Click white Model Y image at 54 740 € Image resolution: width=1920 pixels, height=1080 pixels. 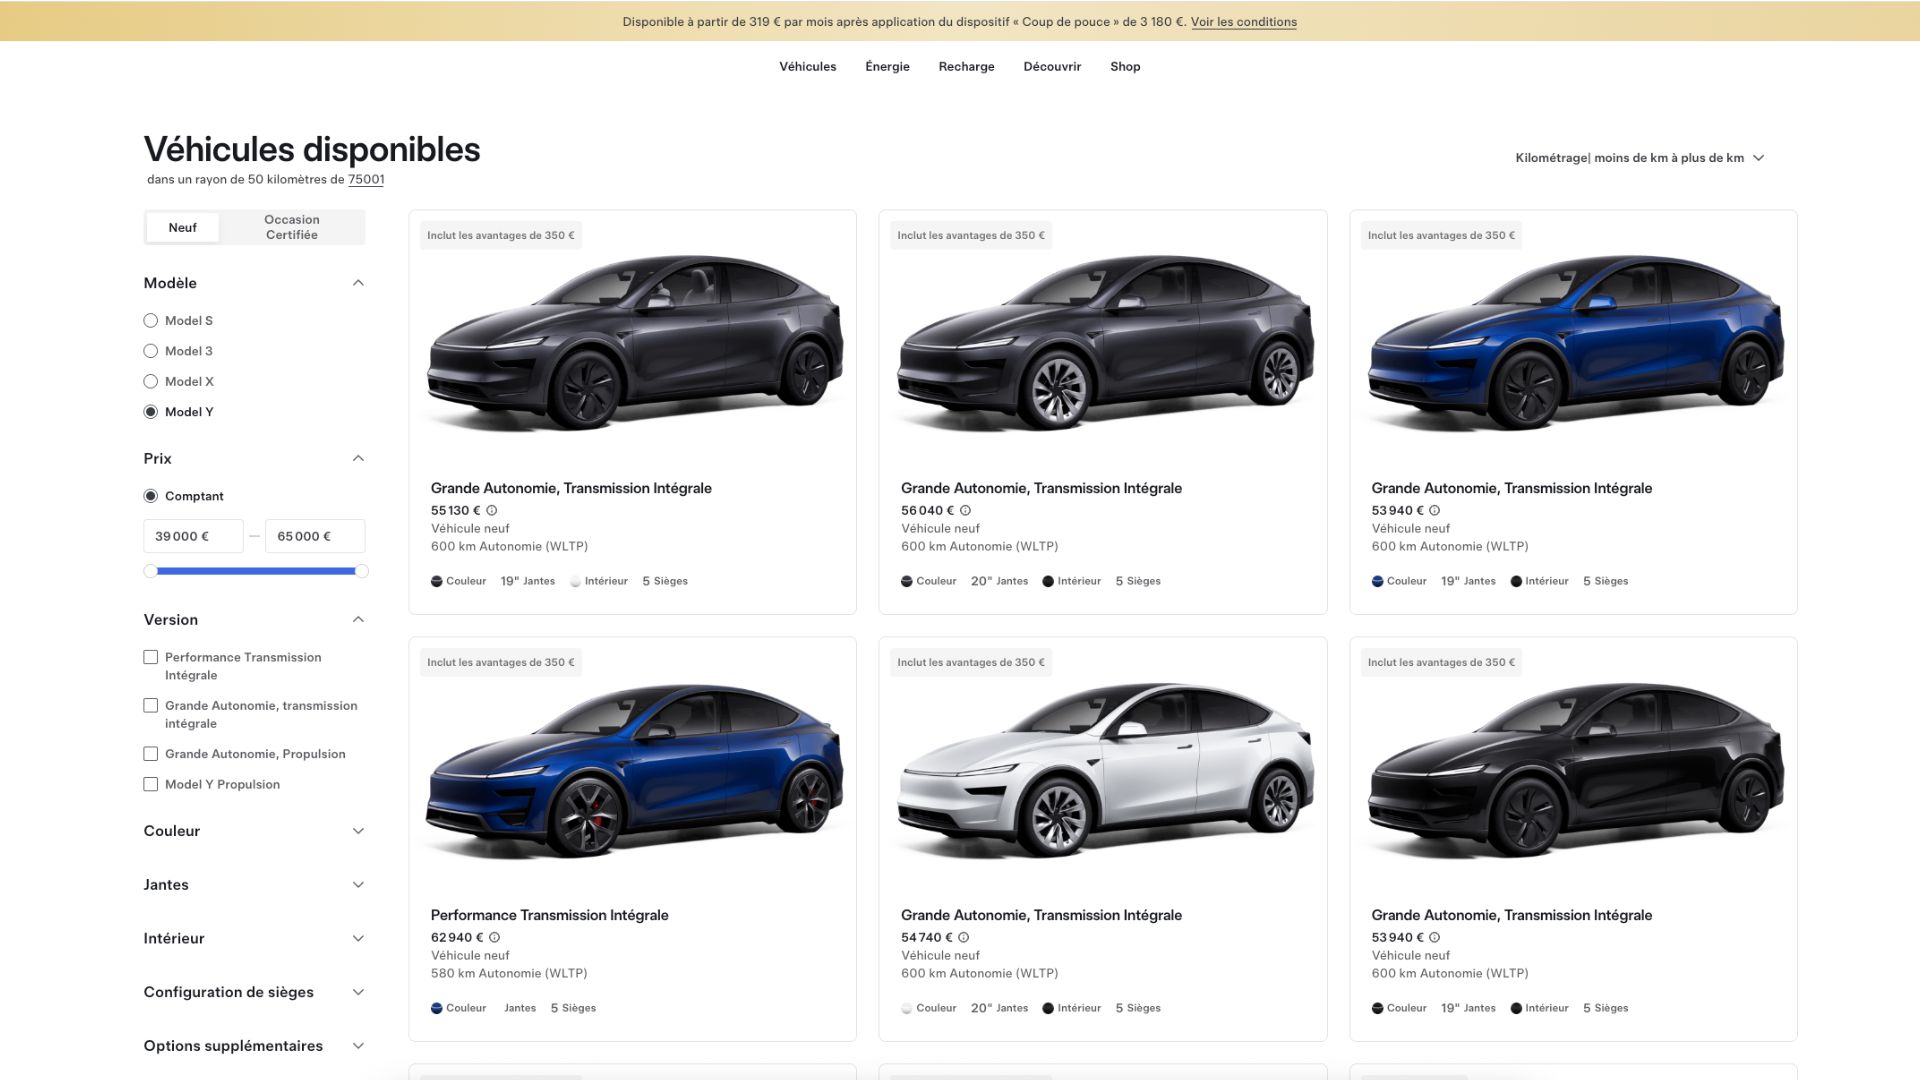point(1104,769)
